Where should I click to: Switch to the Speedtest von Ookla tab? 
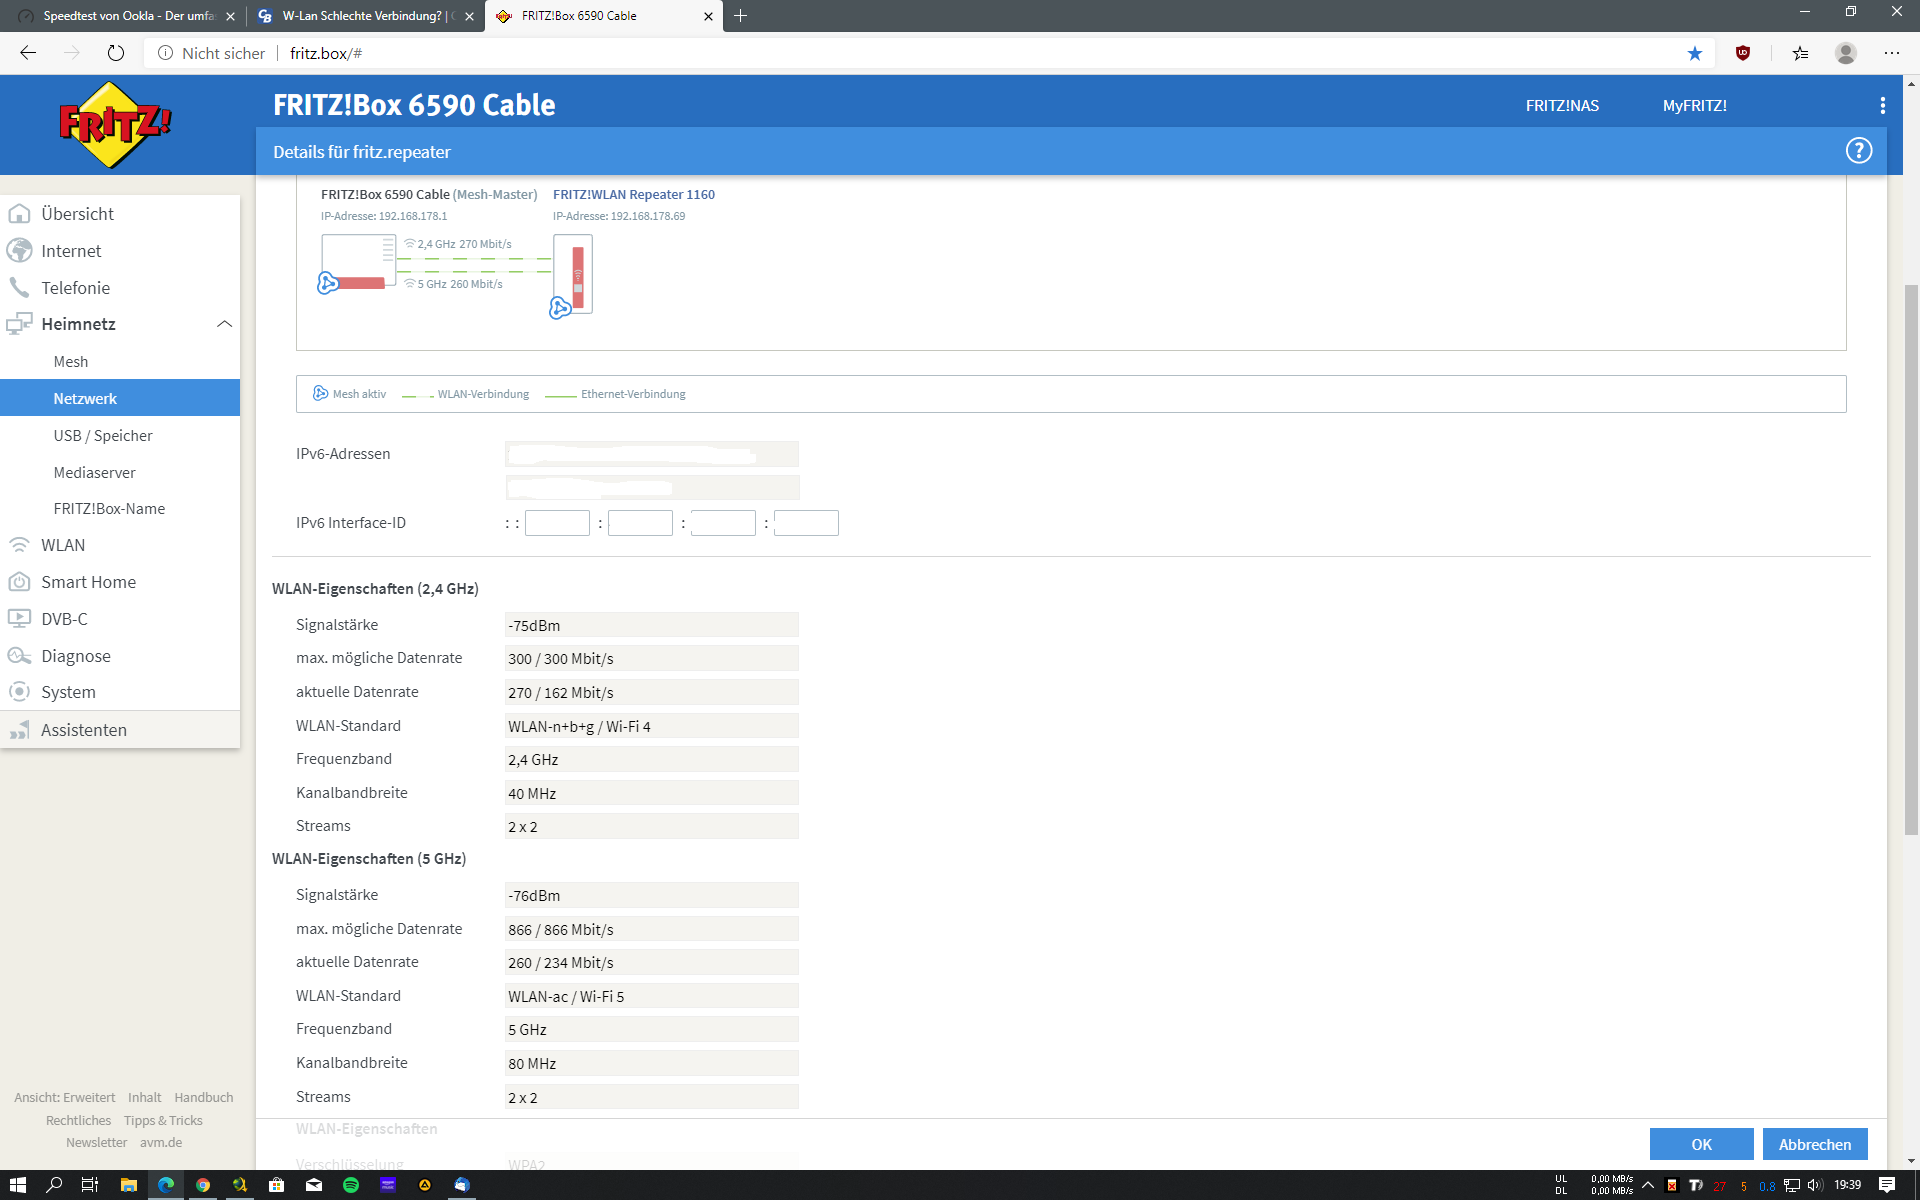click(x=128, y=16)
